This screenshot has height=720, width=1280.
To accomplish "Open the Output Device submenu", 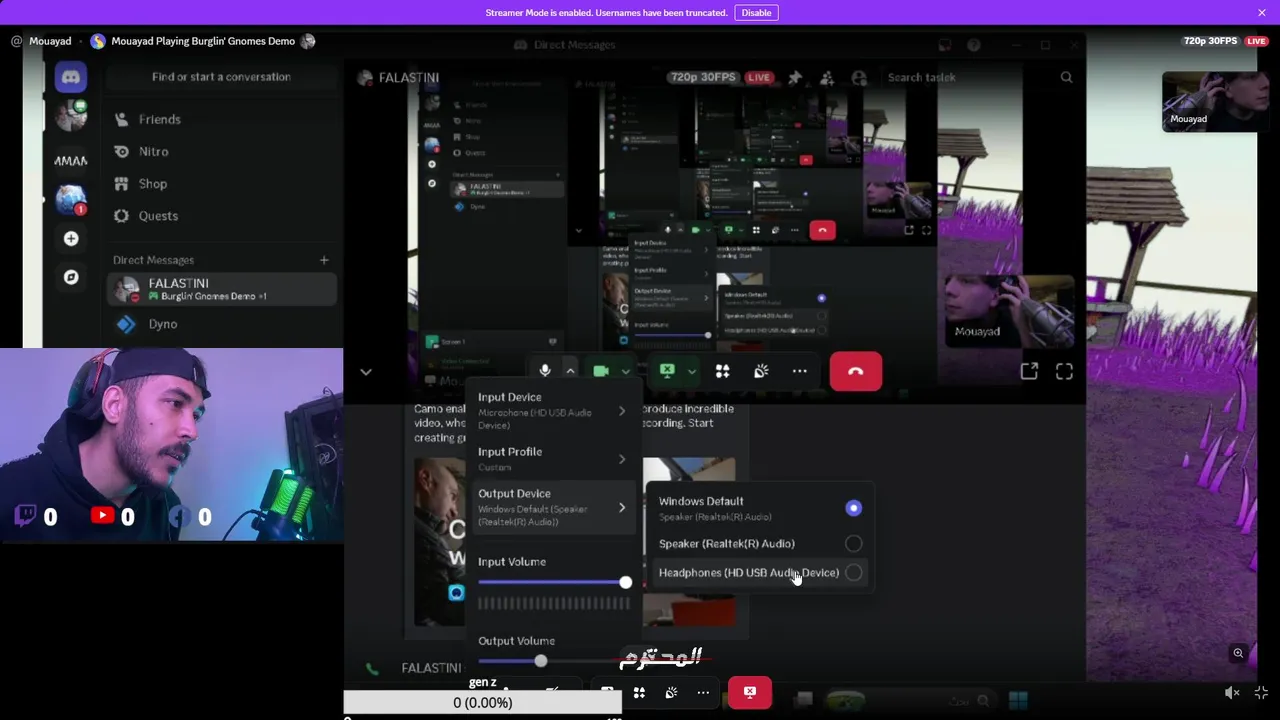I will 553,507.
